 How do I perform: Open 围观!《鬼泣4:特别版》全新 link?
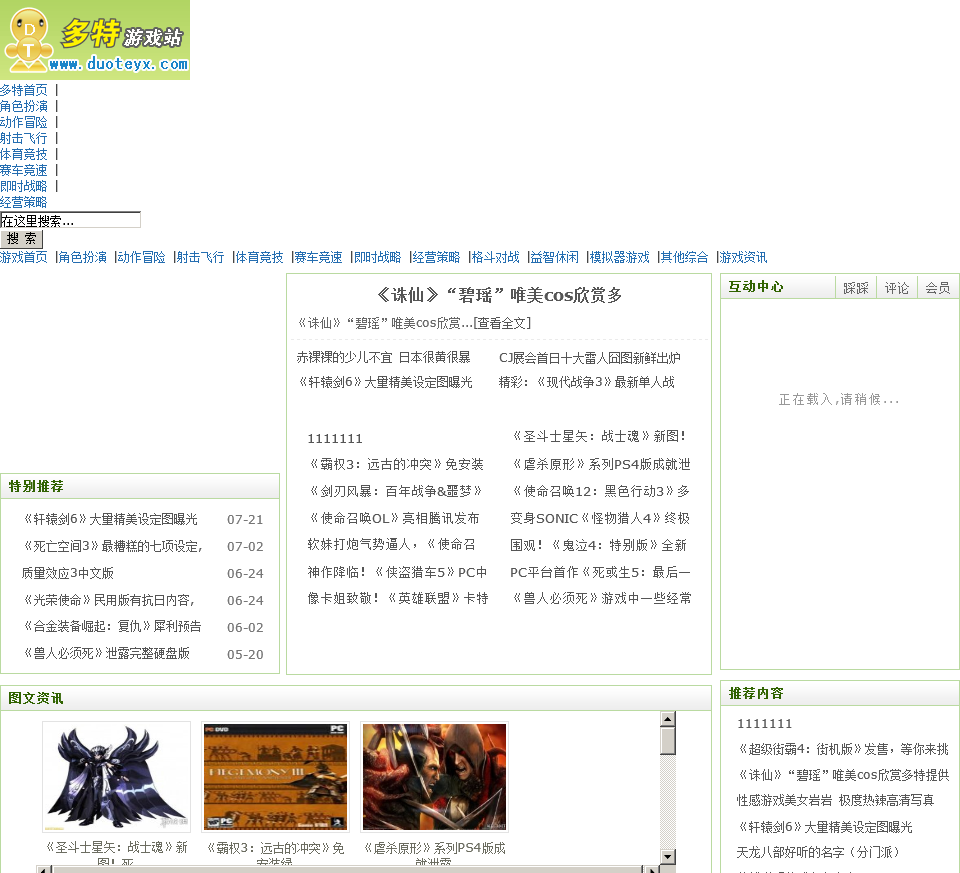599,545
